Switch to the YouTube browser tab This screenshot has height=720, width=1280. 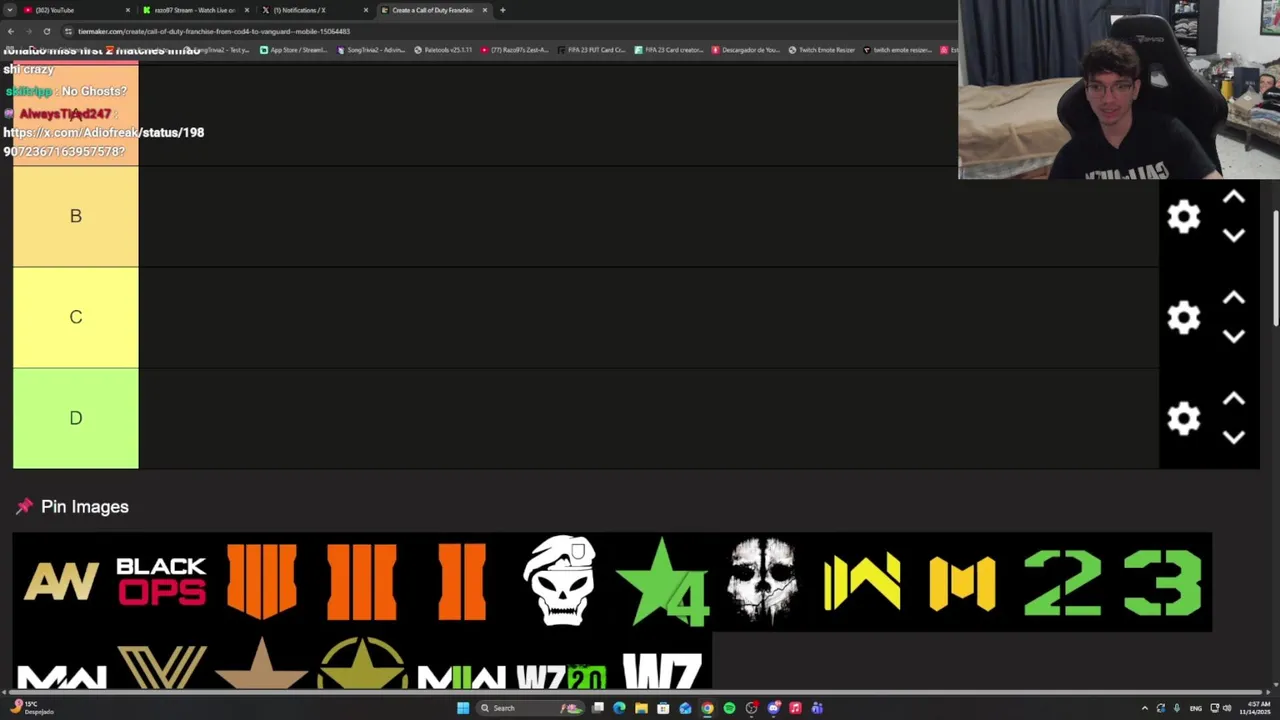[75, 10]
